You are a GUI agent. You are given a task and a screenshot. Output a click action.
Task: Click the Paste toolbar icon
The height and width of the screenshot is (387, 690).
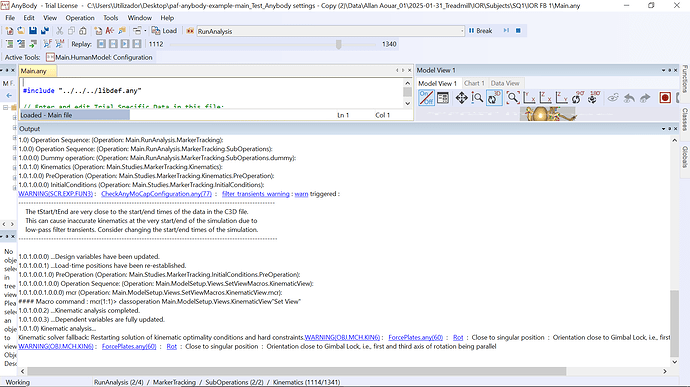[x=83, y=31]
